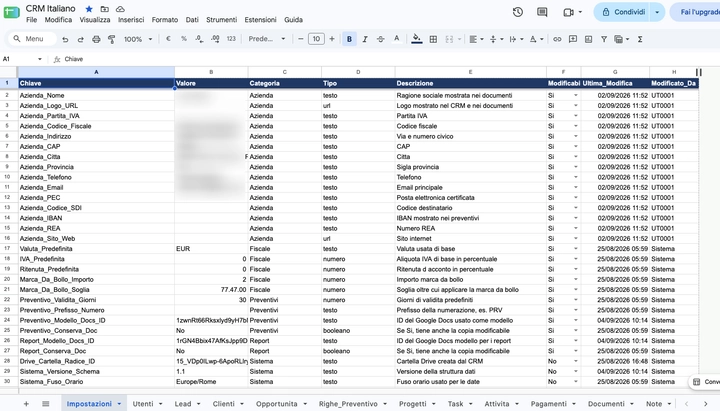This screenshot has height=411, width=720.
Task: Select row 17 header
Action: [x=7, y=249]
